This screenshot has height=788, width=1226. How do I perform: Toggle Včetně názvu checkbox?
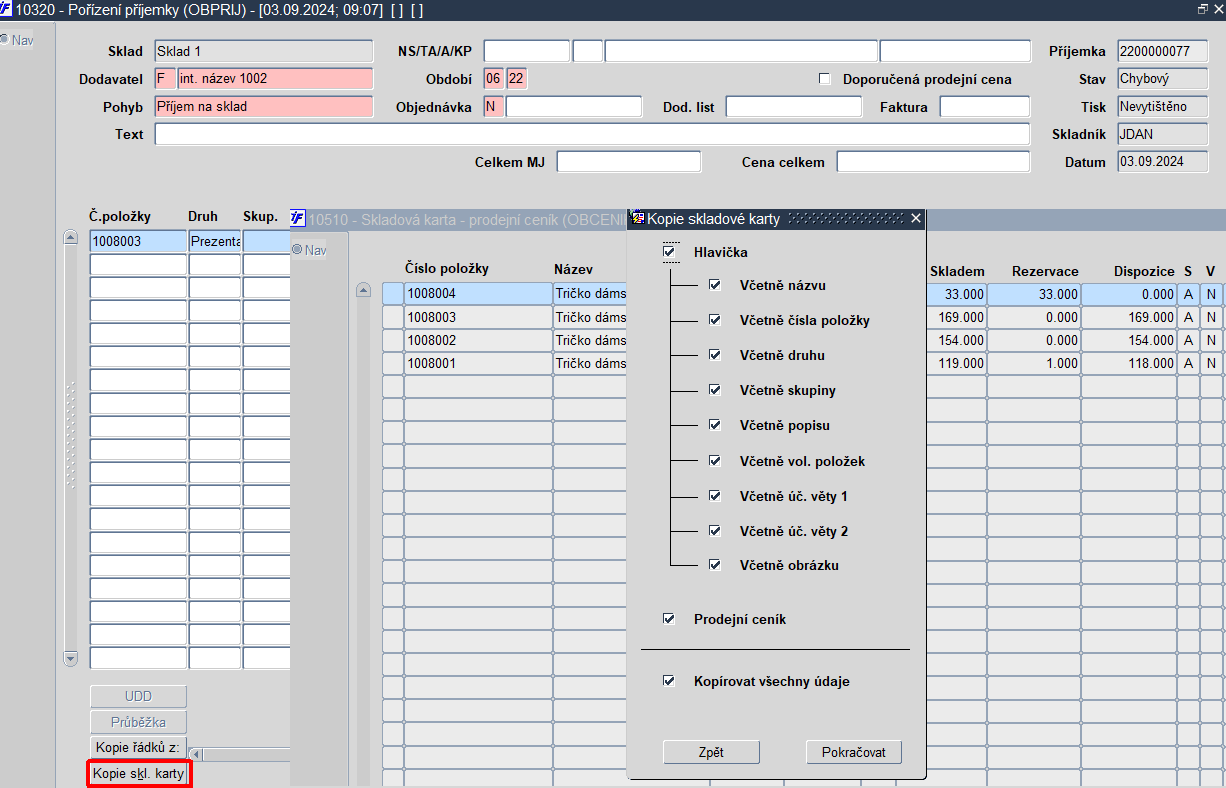pyautogui.click(x=715, y=285)
